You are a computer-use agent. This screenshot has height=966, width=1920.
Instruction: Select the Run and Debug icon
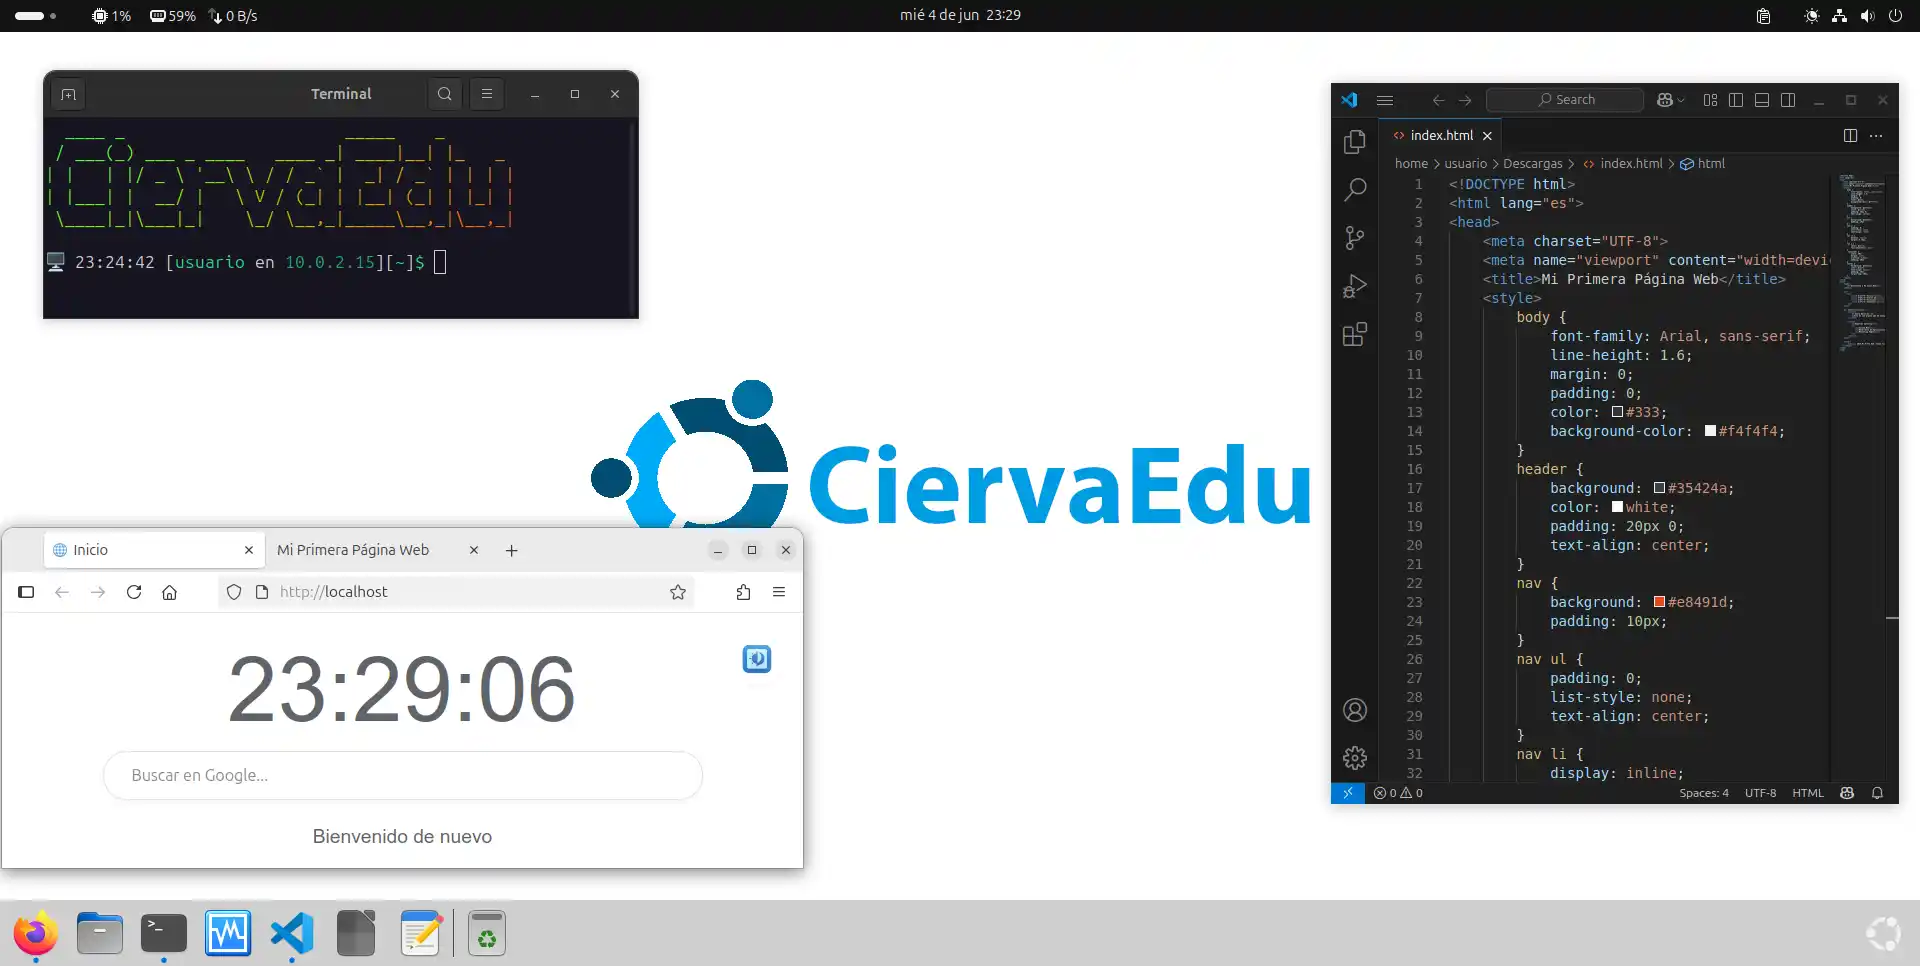click(1355, 287)
